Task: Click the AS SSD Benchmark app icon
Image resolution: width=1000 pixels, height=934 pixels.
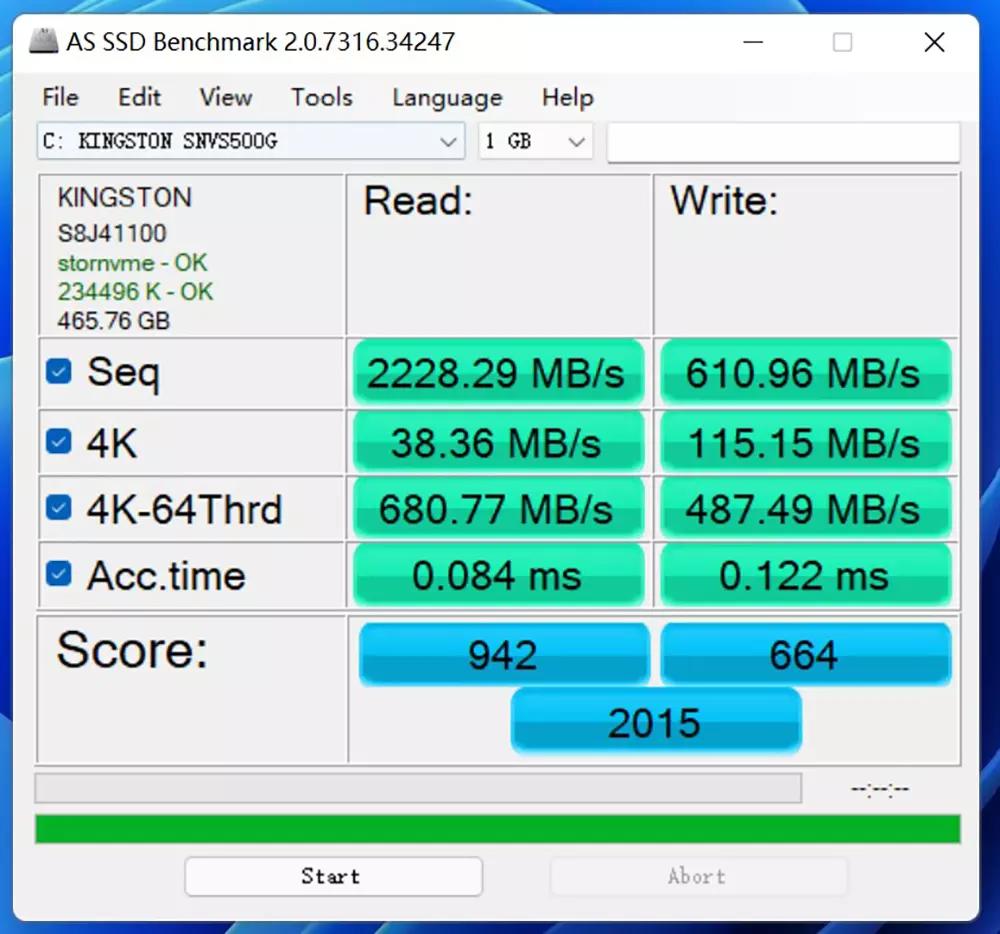Action: click(x=43, y=41)
